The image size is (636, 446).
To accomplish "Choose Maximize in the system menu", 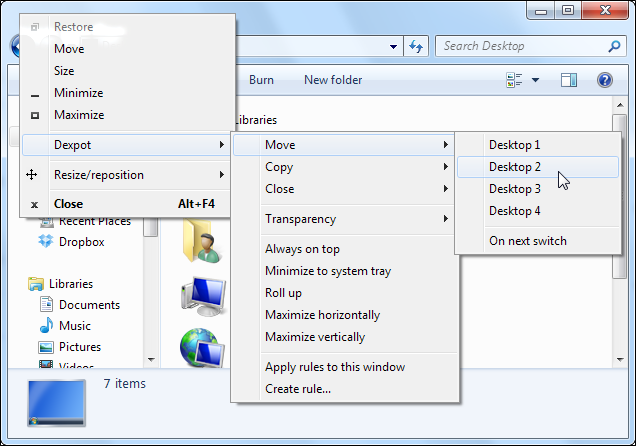I will point(126,115).
